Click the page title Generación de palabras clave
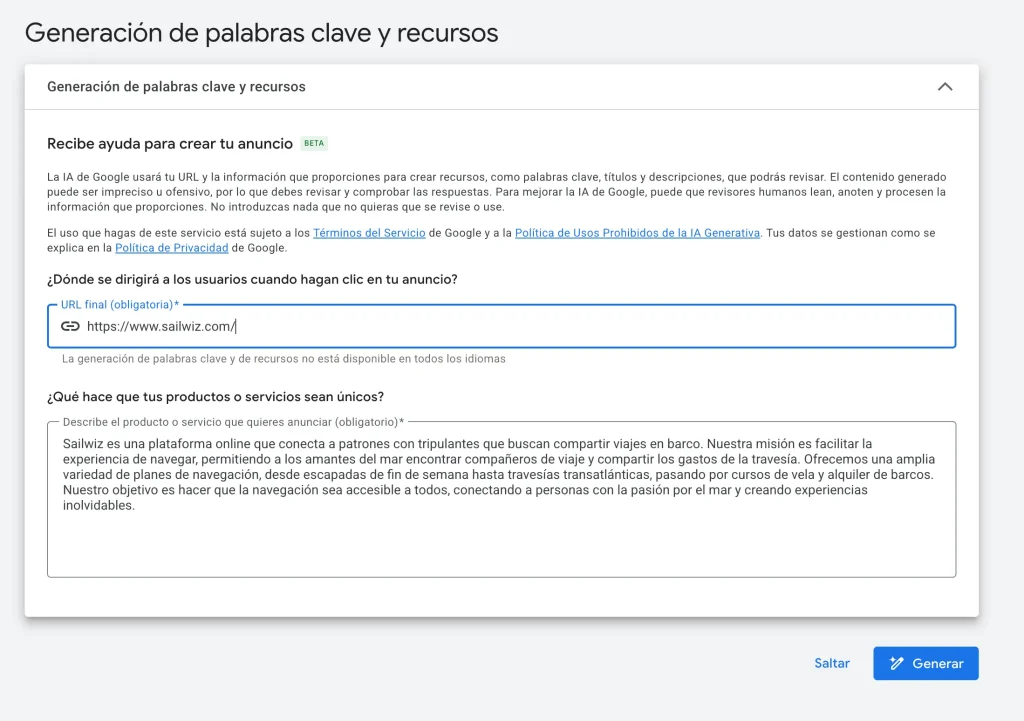 [x=262, y=32]
